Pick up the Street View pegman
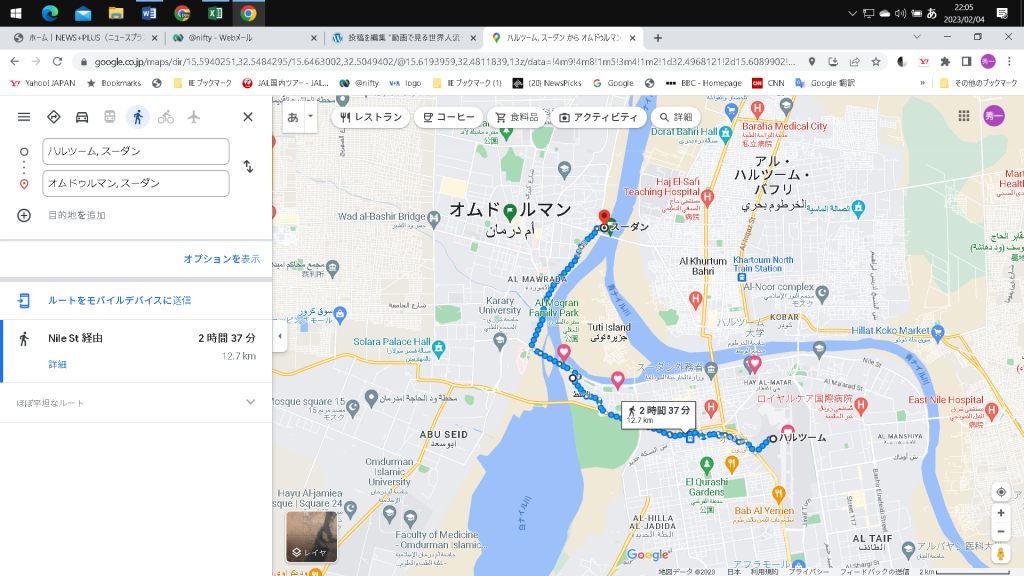 pos(1000,554)
